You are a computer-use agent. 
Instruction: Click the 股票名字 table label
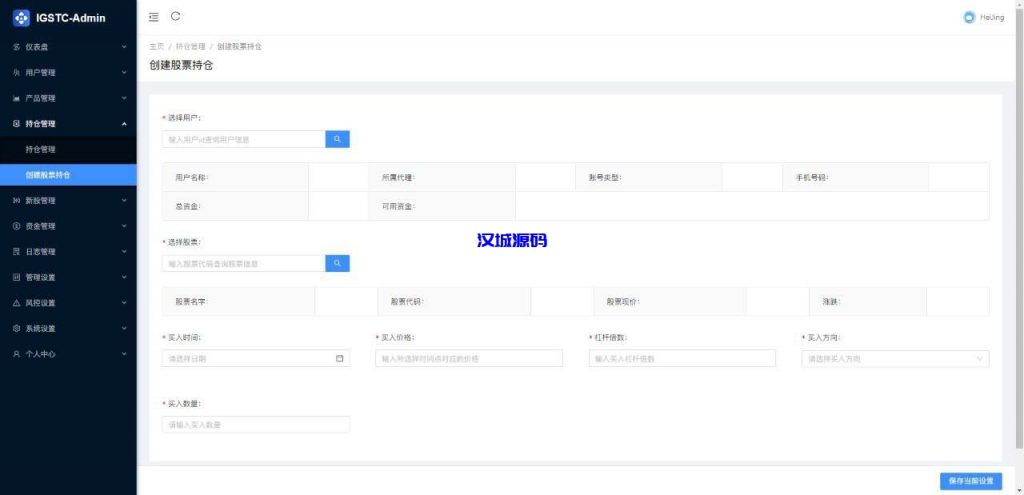[x=192, y=302]
